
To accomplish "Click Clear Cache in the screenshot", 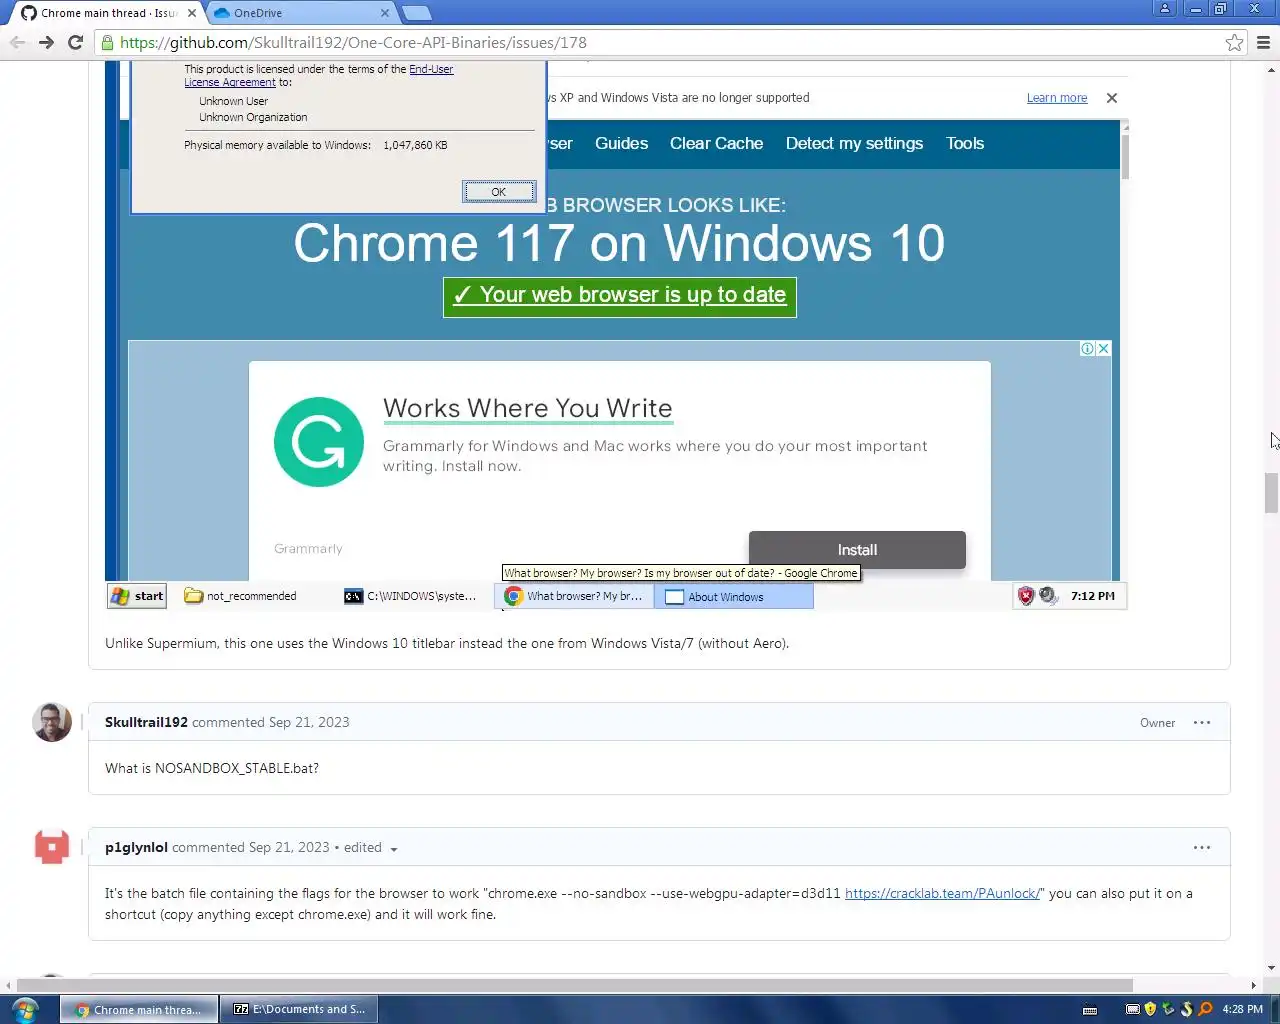I will pyautogui.click(x=716, y=143).
